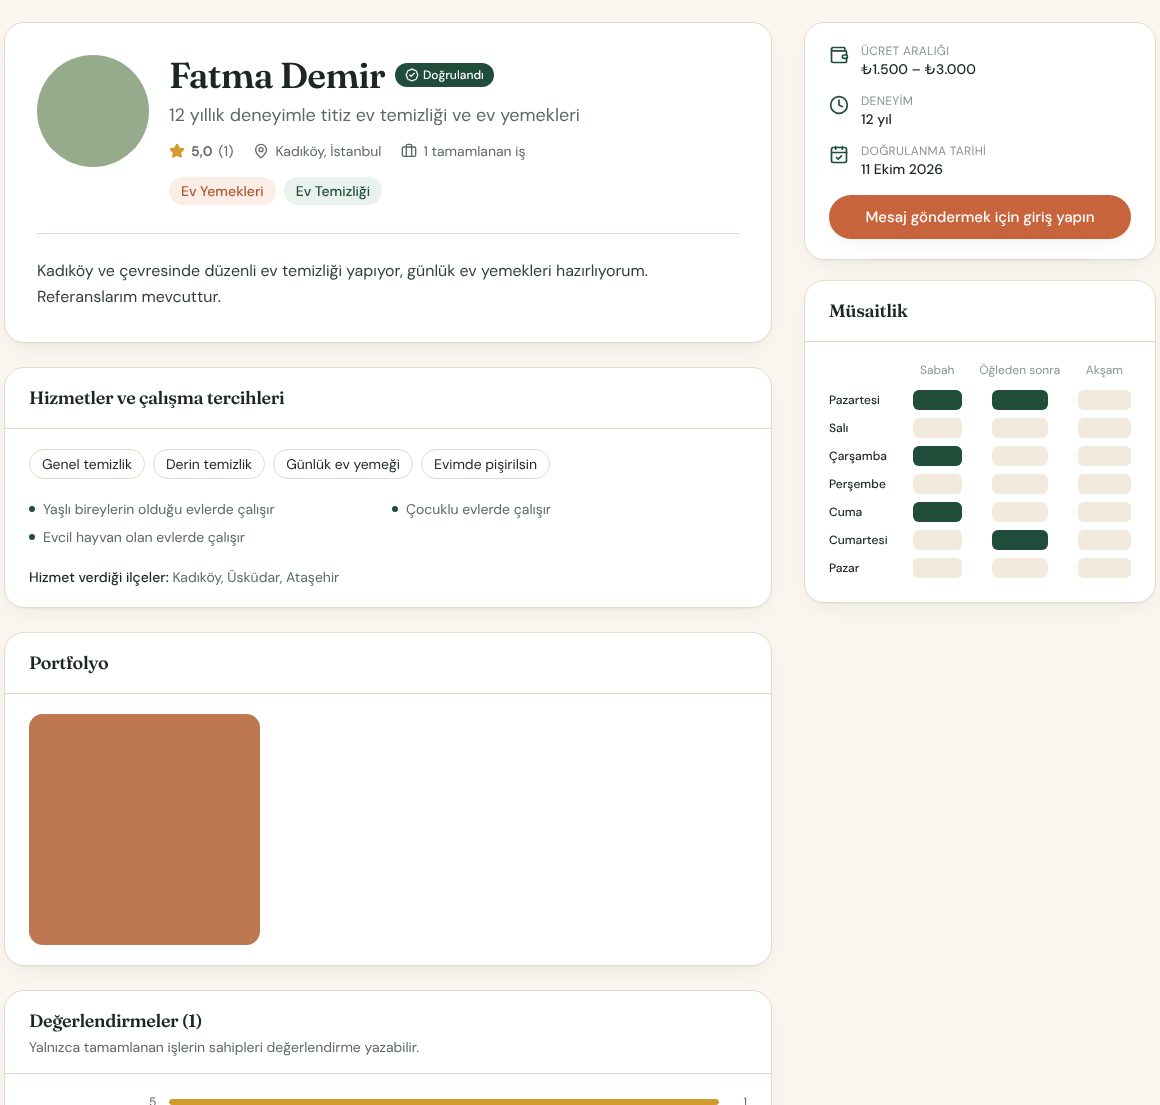Click Fatma Demir's green profile avatar
The height and width of the screenshot is (1105, 1160).
pos(93,111)
